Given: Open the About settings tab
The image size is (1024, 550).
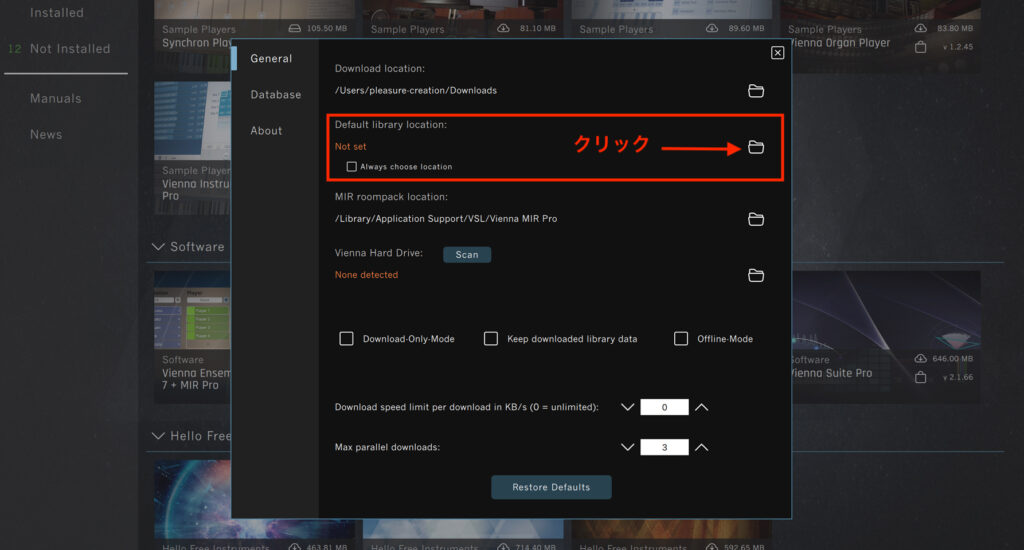Looking at the screenshot, I should point(266,131).
